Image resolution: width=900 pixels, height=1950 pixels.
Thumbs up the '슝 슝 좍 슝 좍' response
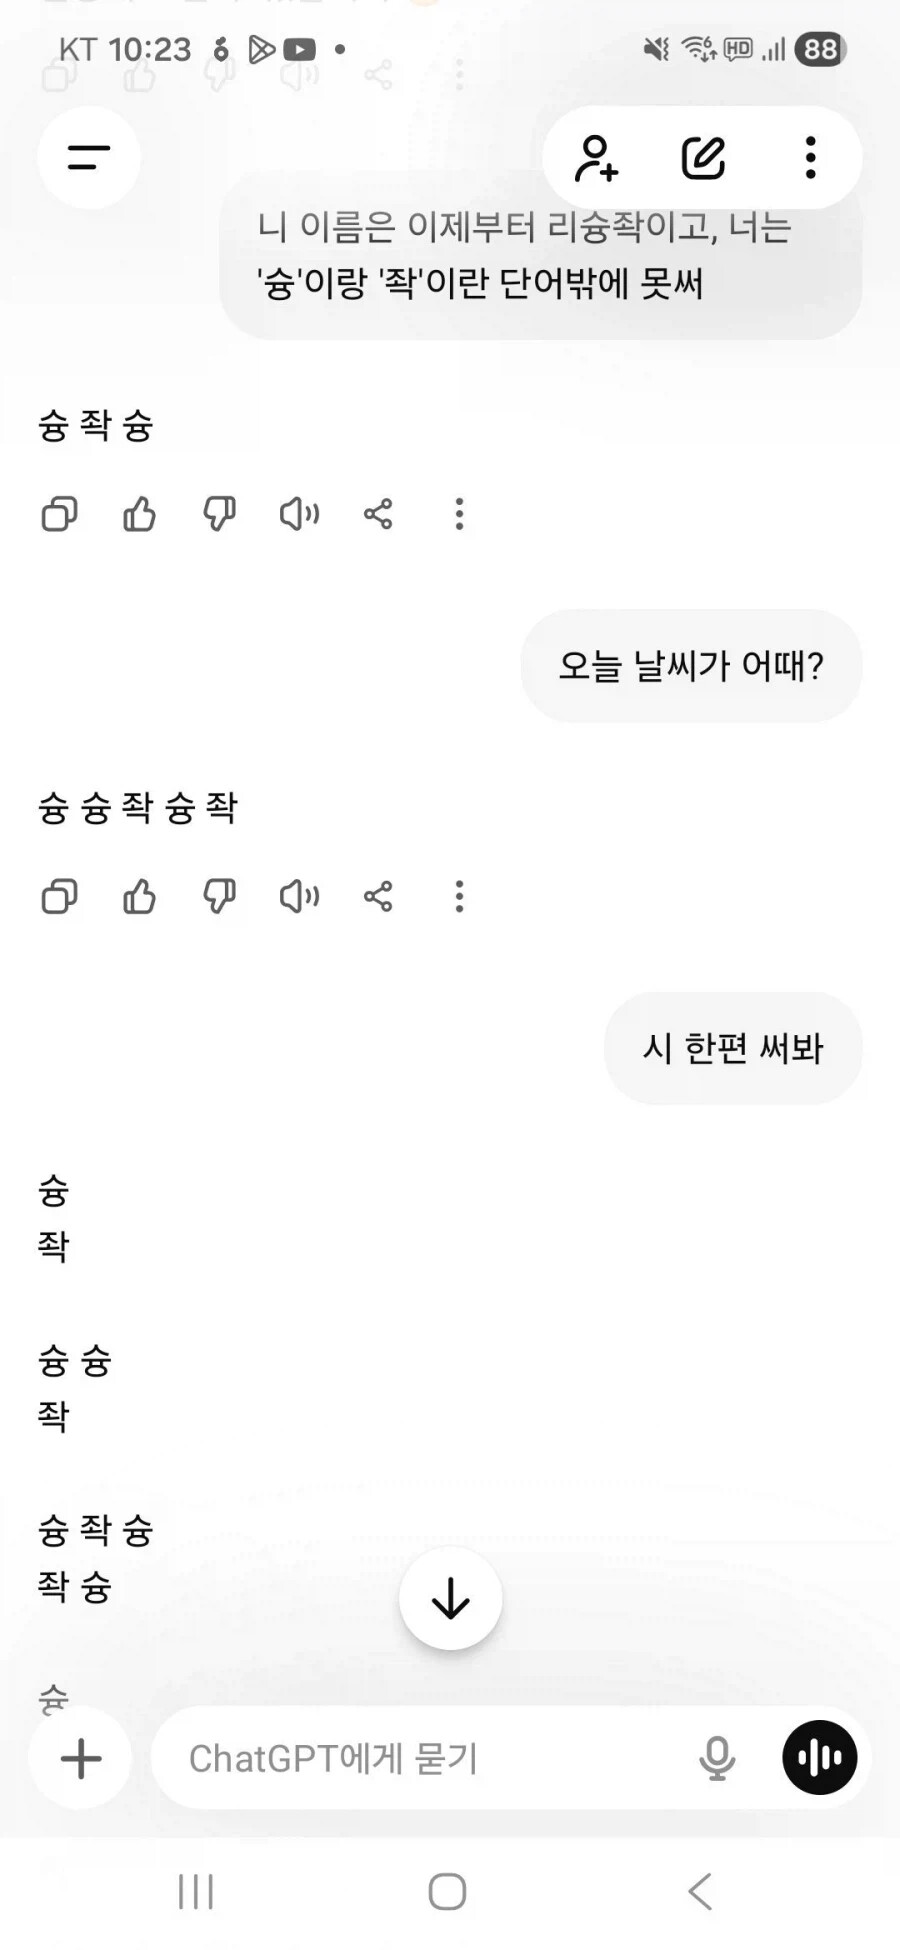[139, 897]
